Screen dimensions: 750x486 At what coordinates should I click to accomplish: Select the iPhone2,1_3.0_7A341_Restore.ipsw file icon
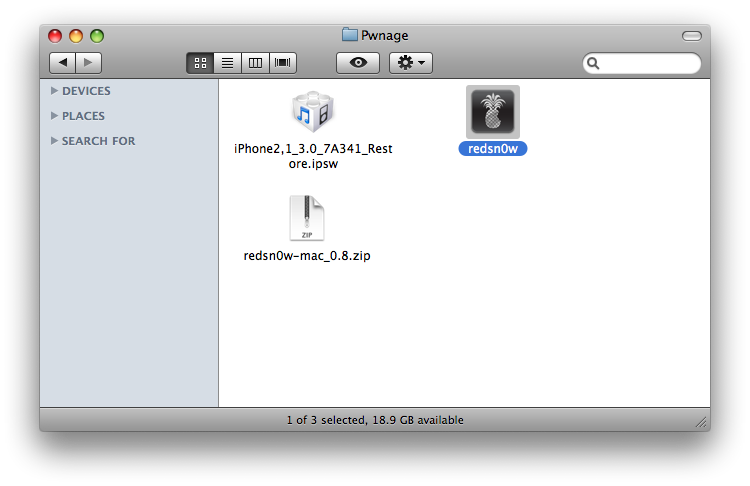[313, 112]
